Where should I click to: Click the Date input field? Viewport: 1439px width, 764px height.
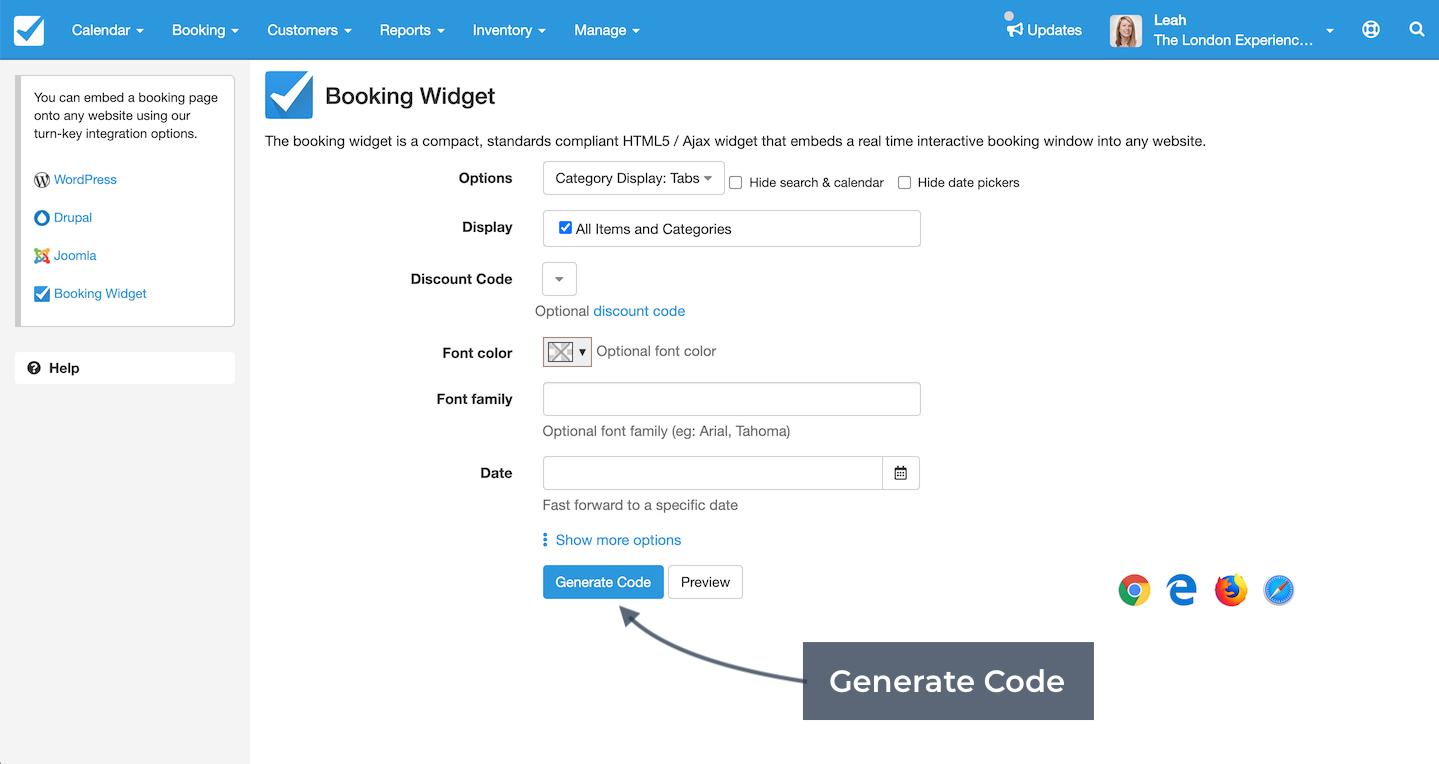[x=712, y=473]
